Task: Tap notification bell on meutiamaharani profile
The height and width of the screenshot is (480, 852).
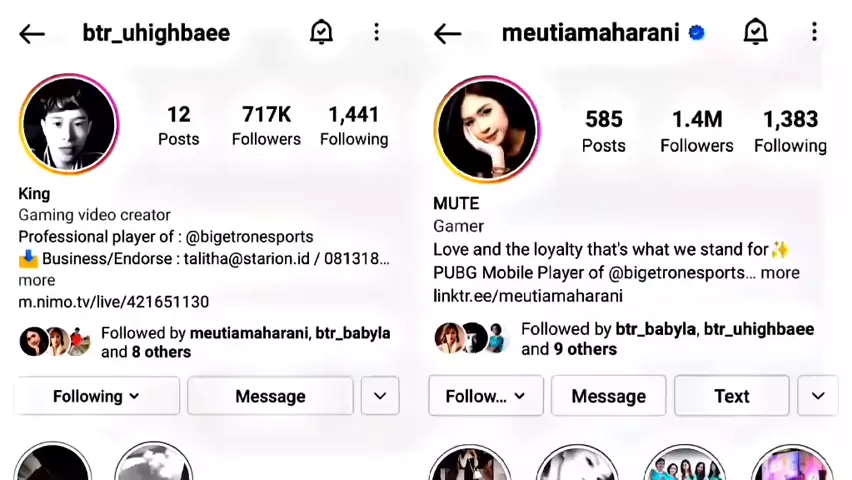Action: point(755,32)
